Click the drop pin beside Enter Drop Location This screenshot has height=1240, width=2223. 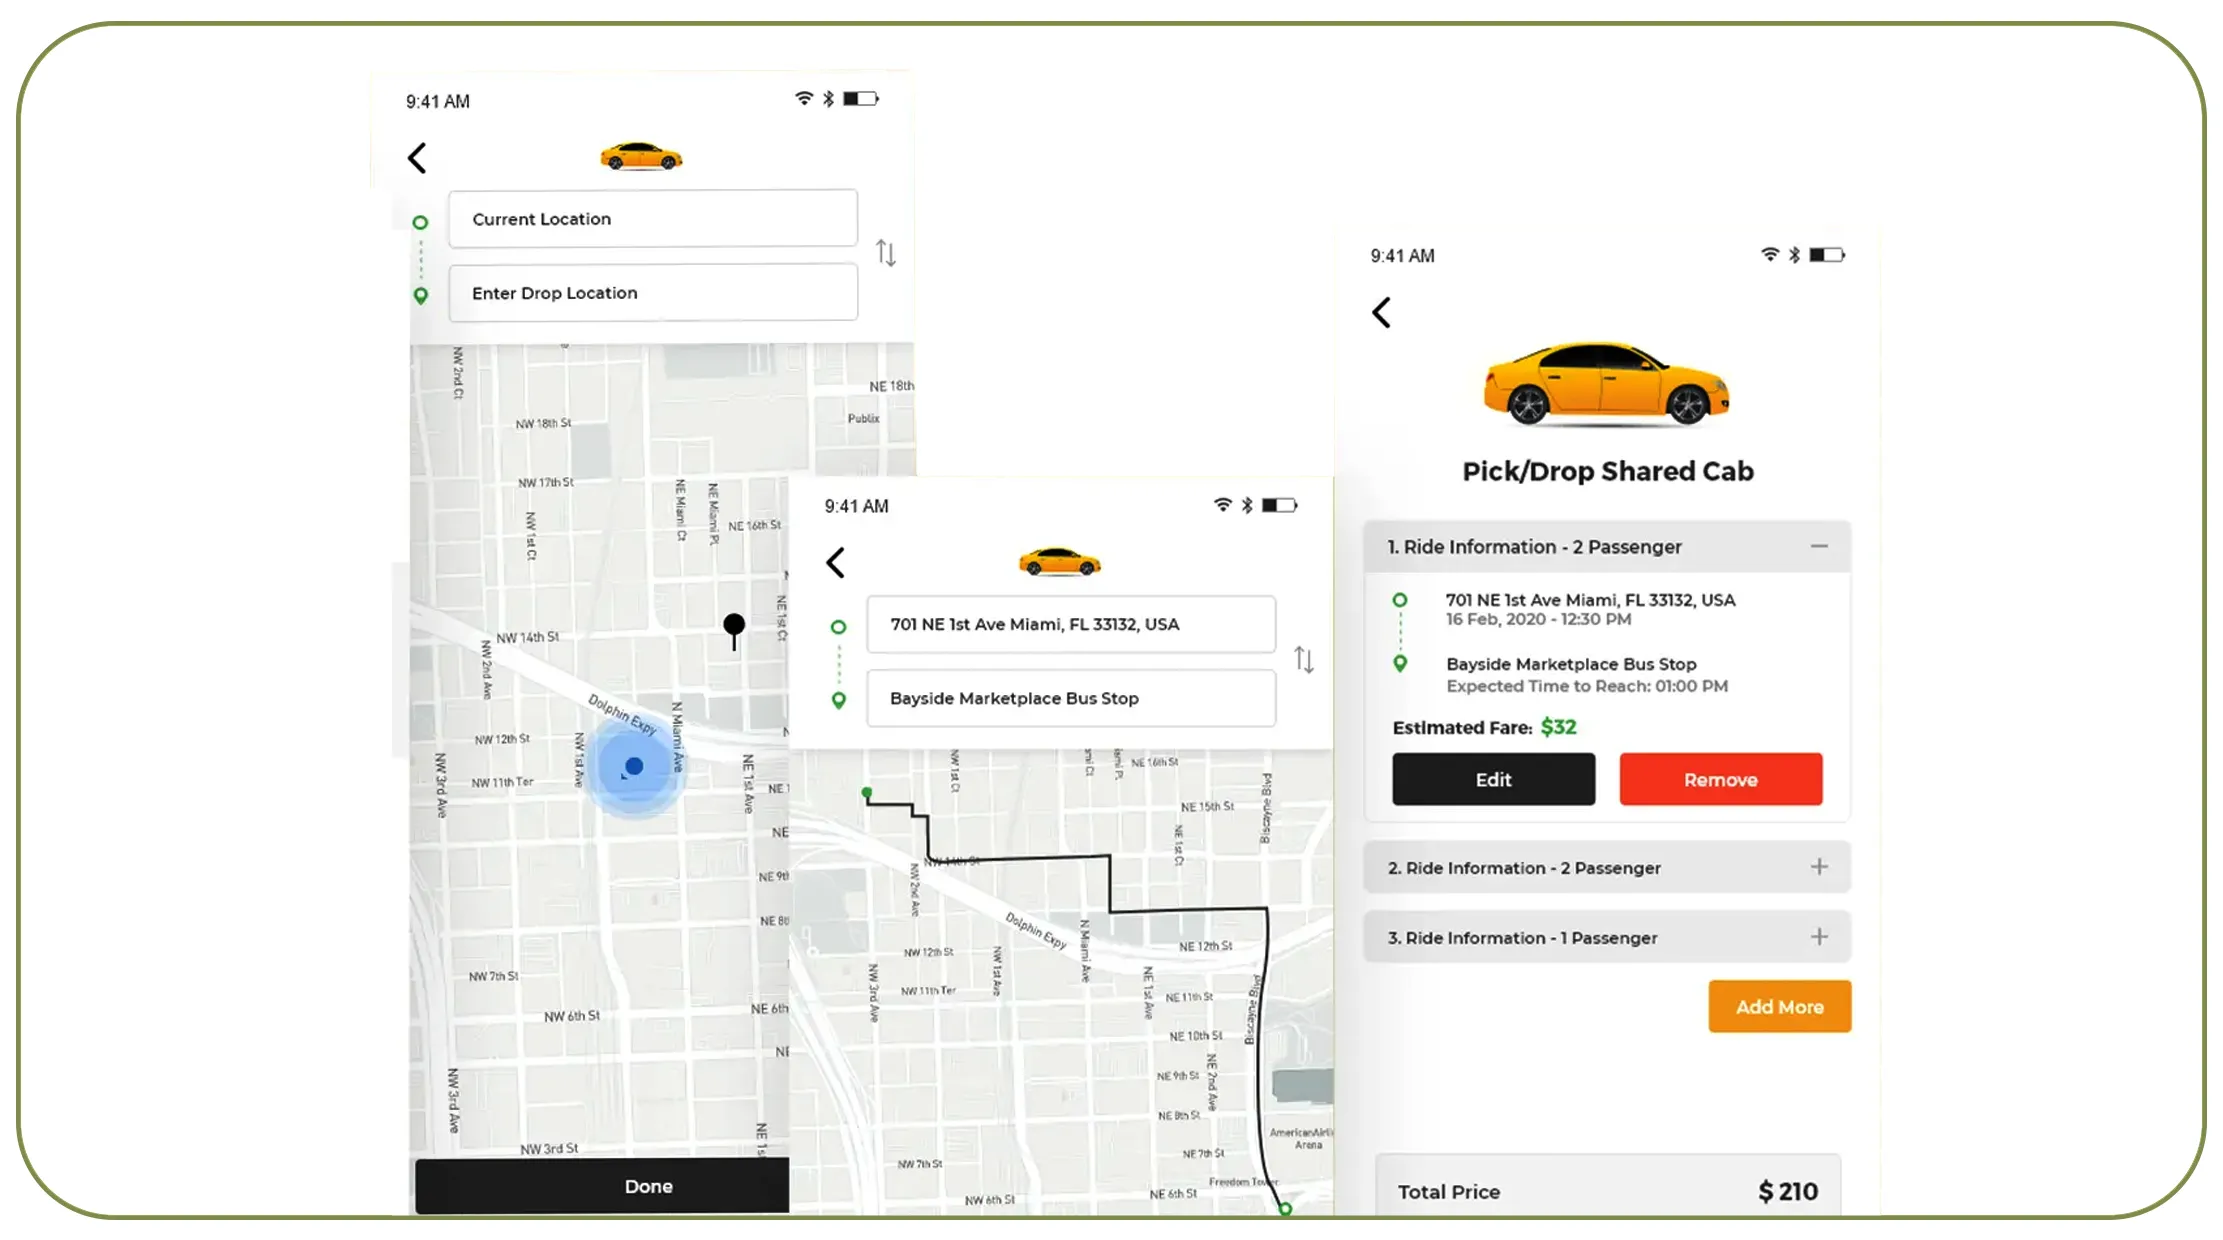(421, 295)
